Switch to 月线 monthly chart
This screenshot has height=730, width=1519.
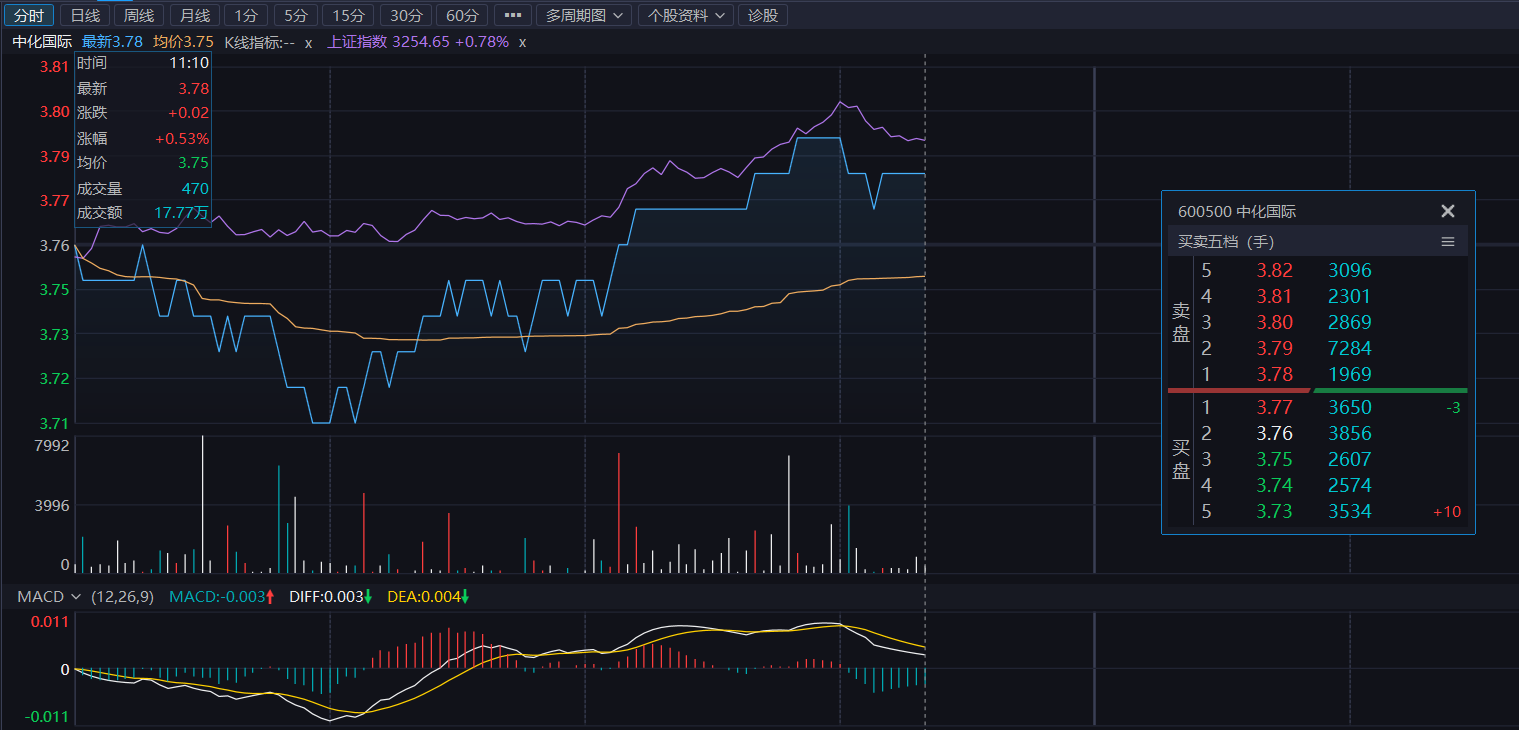pyautogui.click(x=195, y=15)
